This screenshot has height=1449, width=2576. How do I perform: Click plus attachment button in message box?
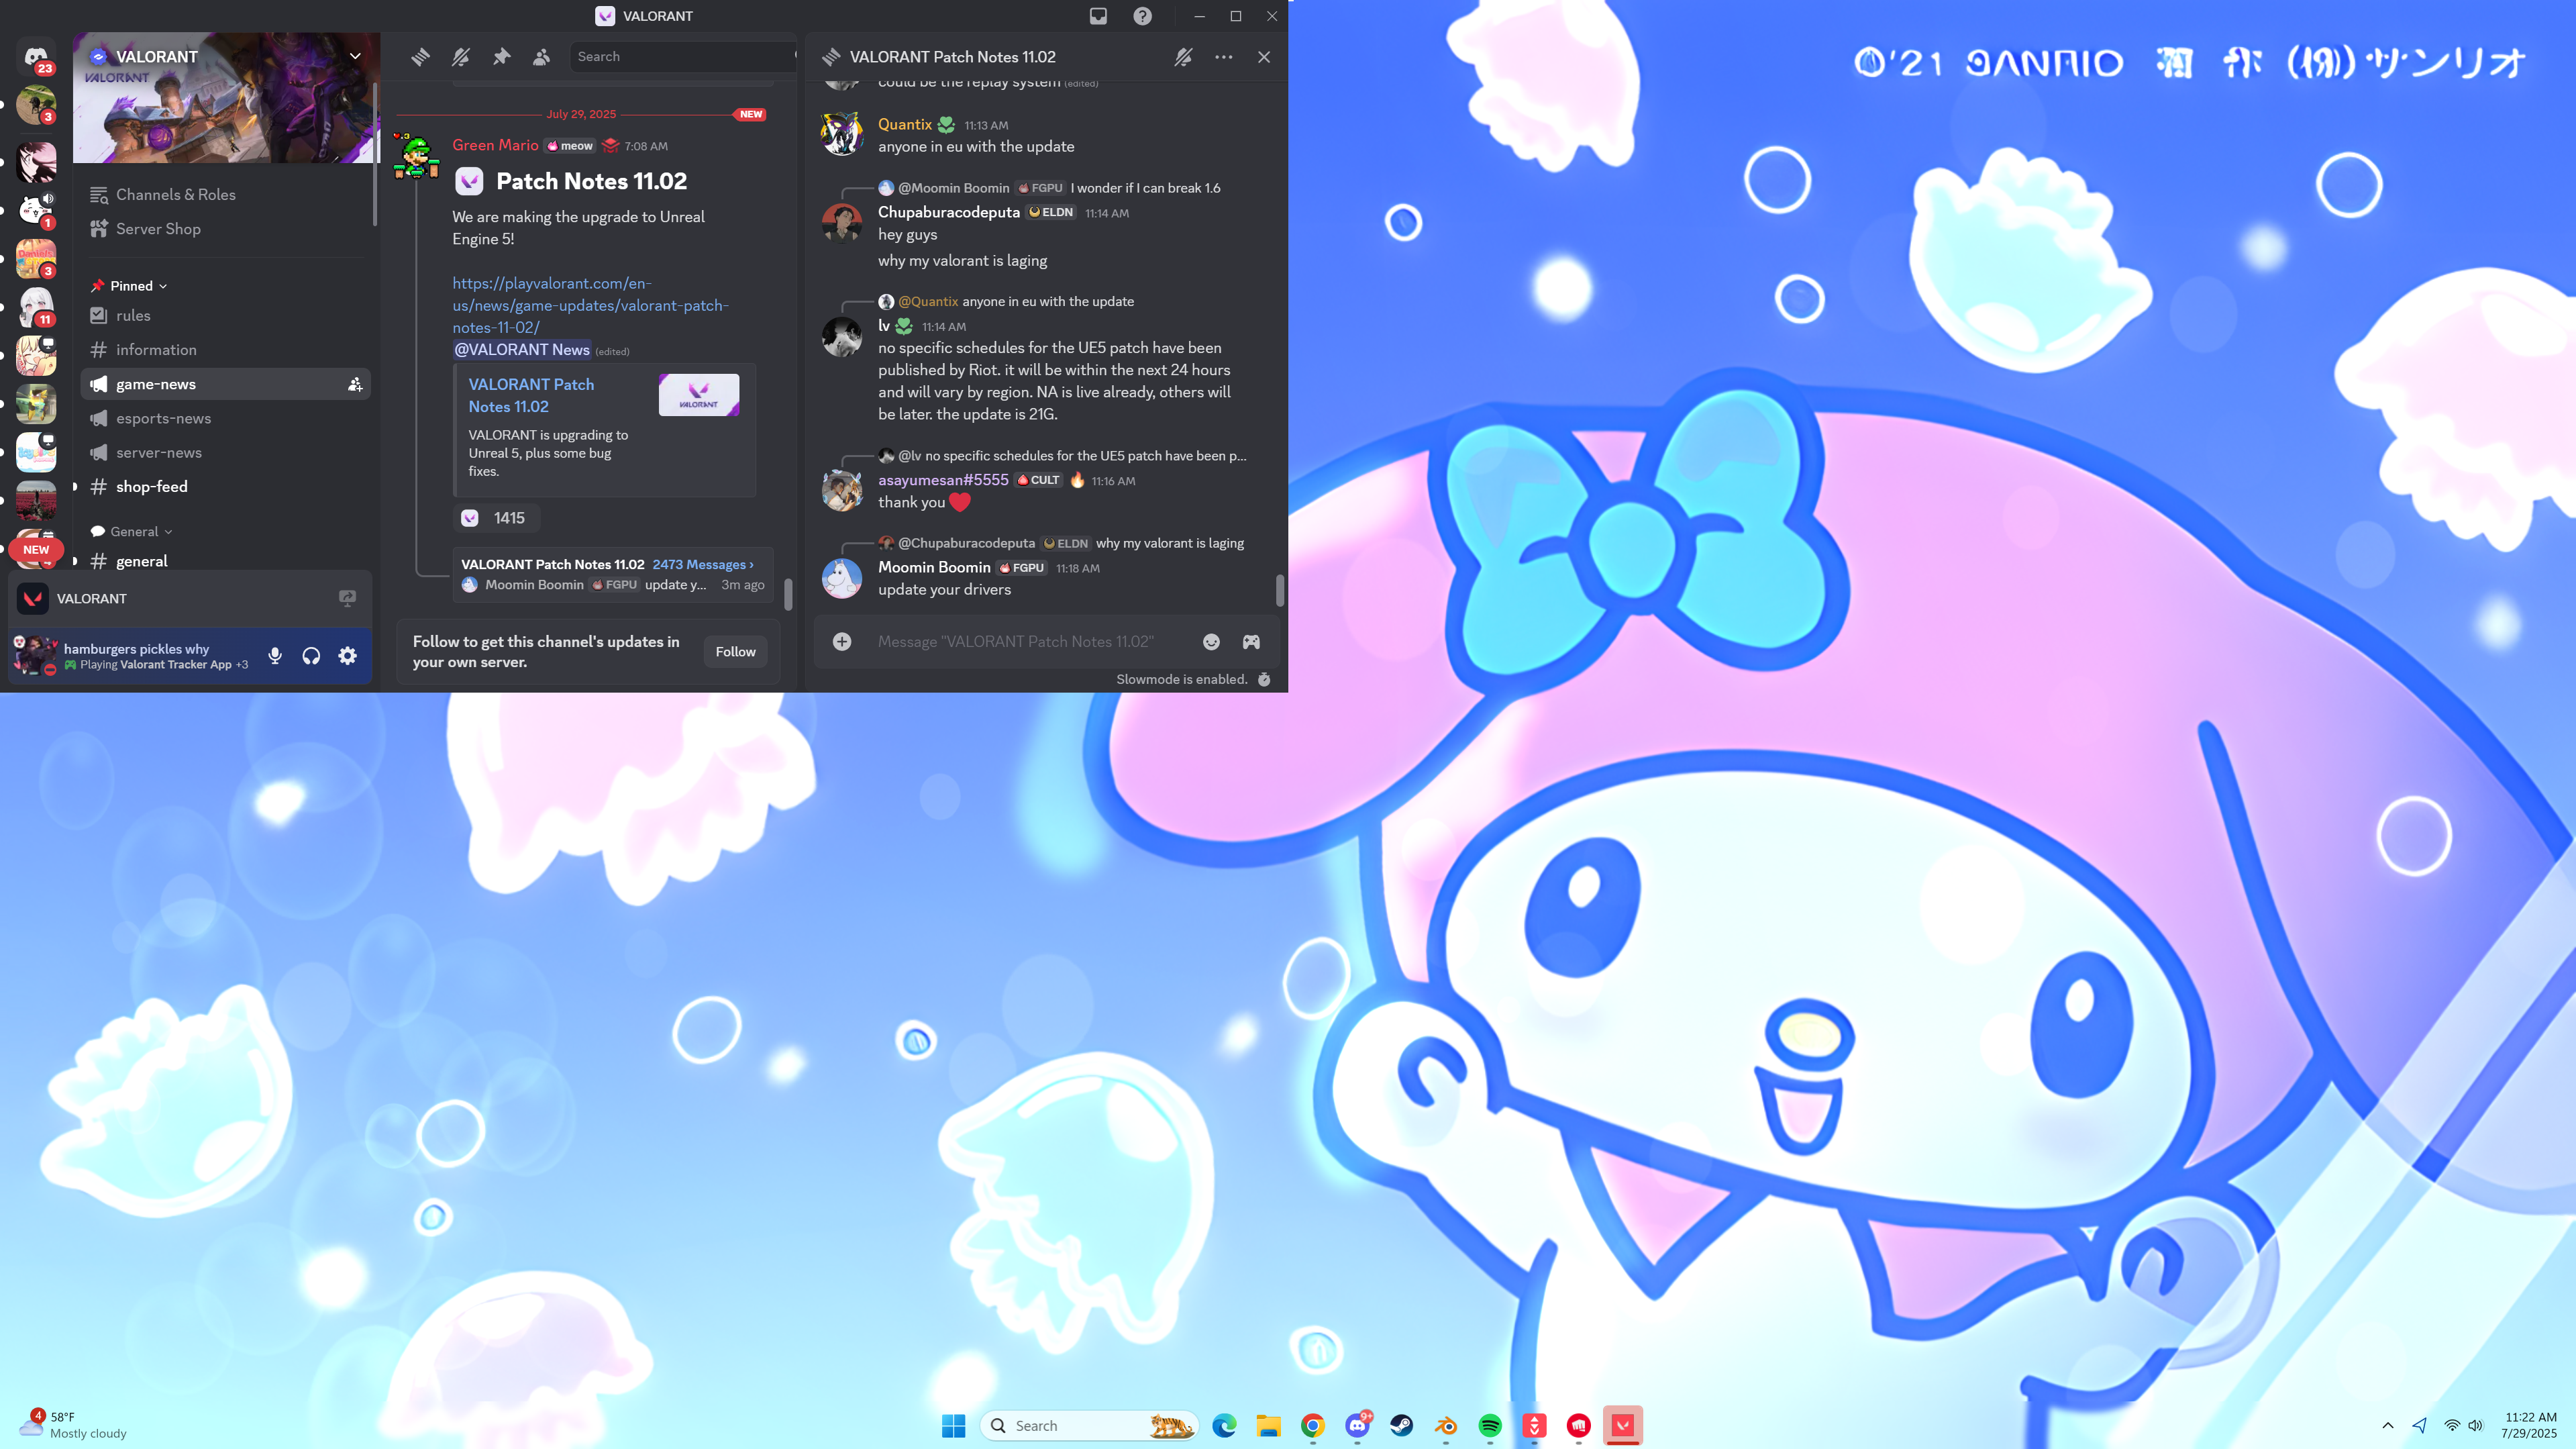point(842,642)
